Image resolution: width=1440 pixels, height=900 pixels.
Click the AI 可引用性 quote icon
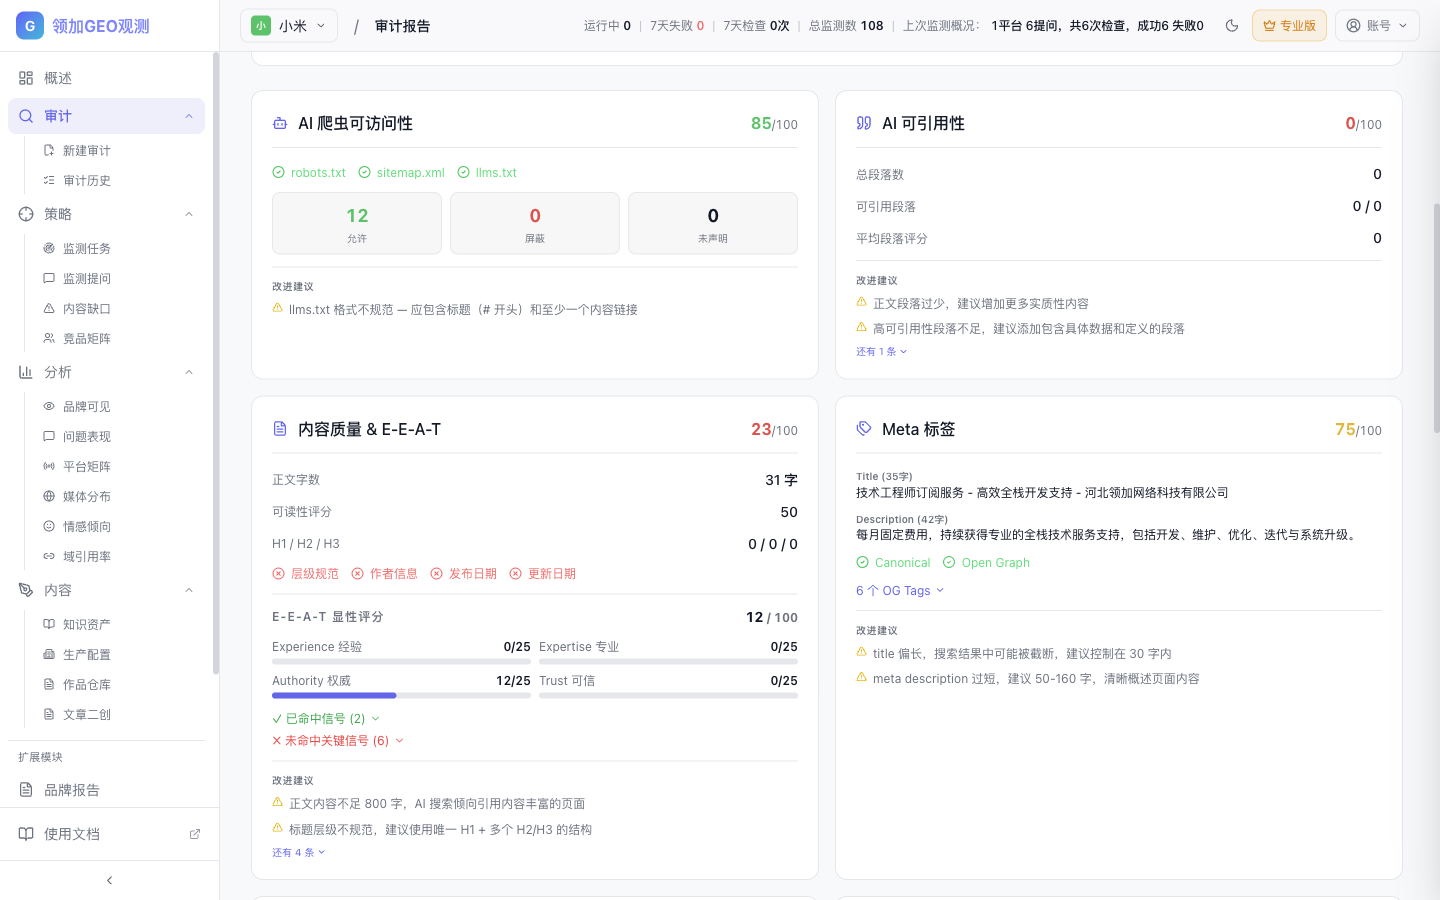[864, 123]
